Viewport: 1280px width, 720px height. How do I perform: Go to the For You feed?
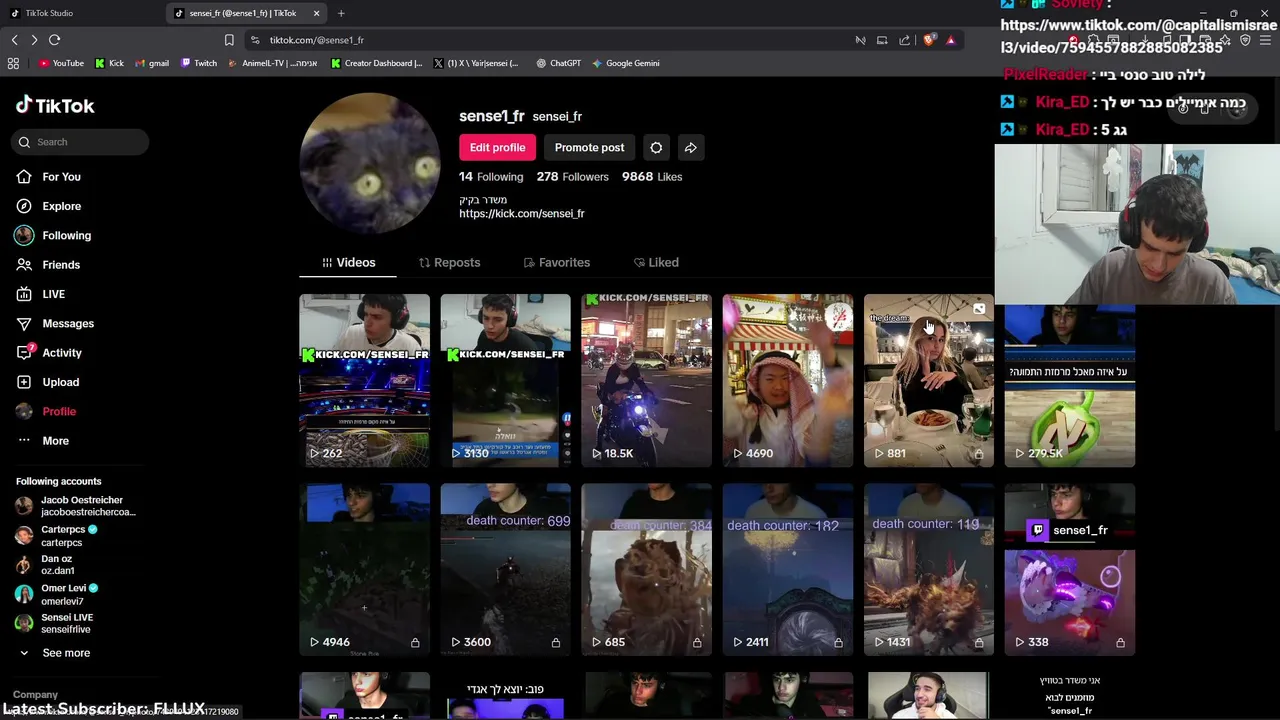pos(61,177)
